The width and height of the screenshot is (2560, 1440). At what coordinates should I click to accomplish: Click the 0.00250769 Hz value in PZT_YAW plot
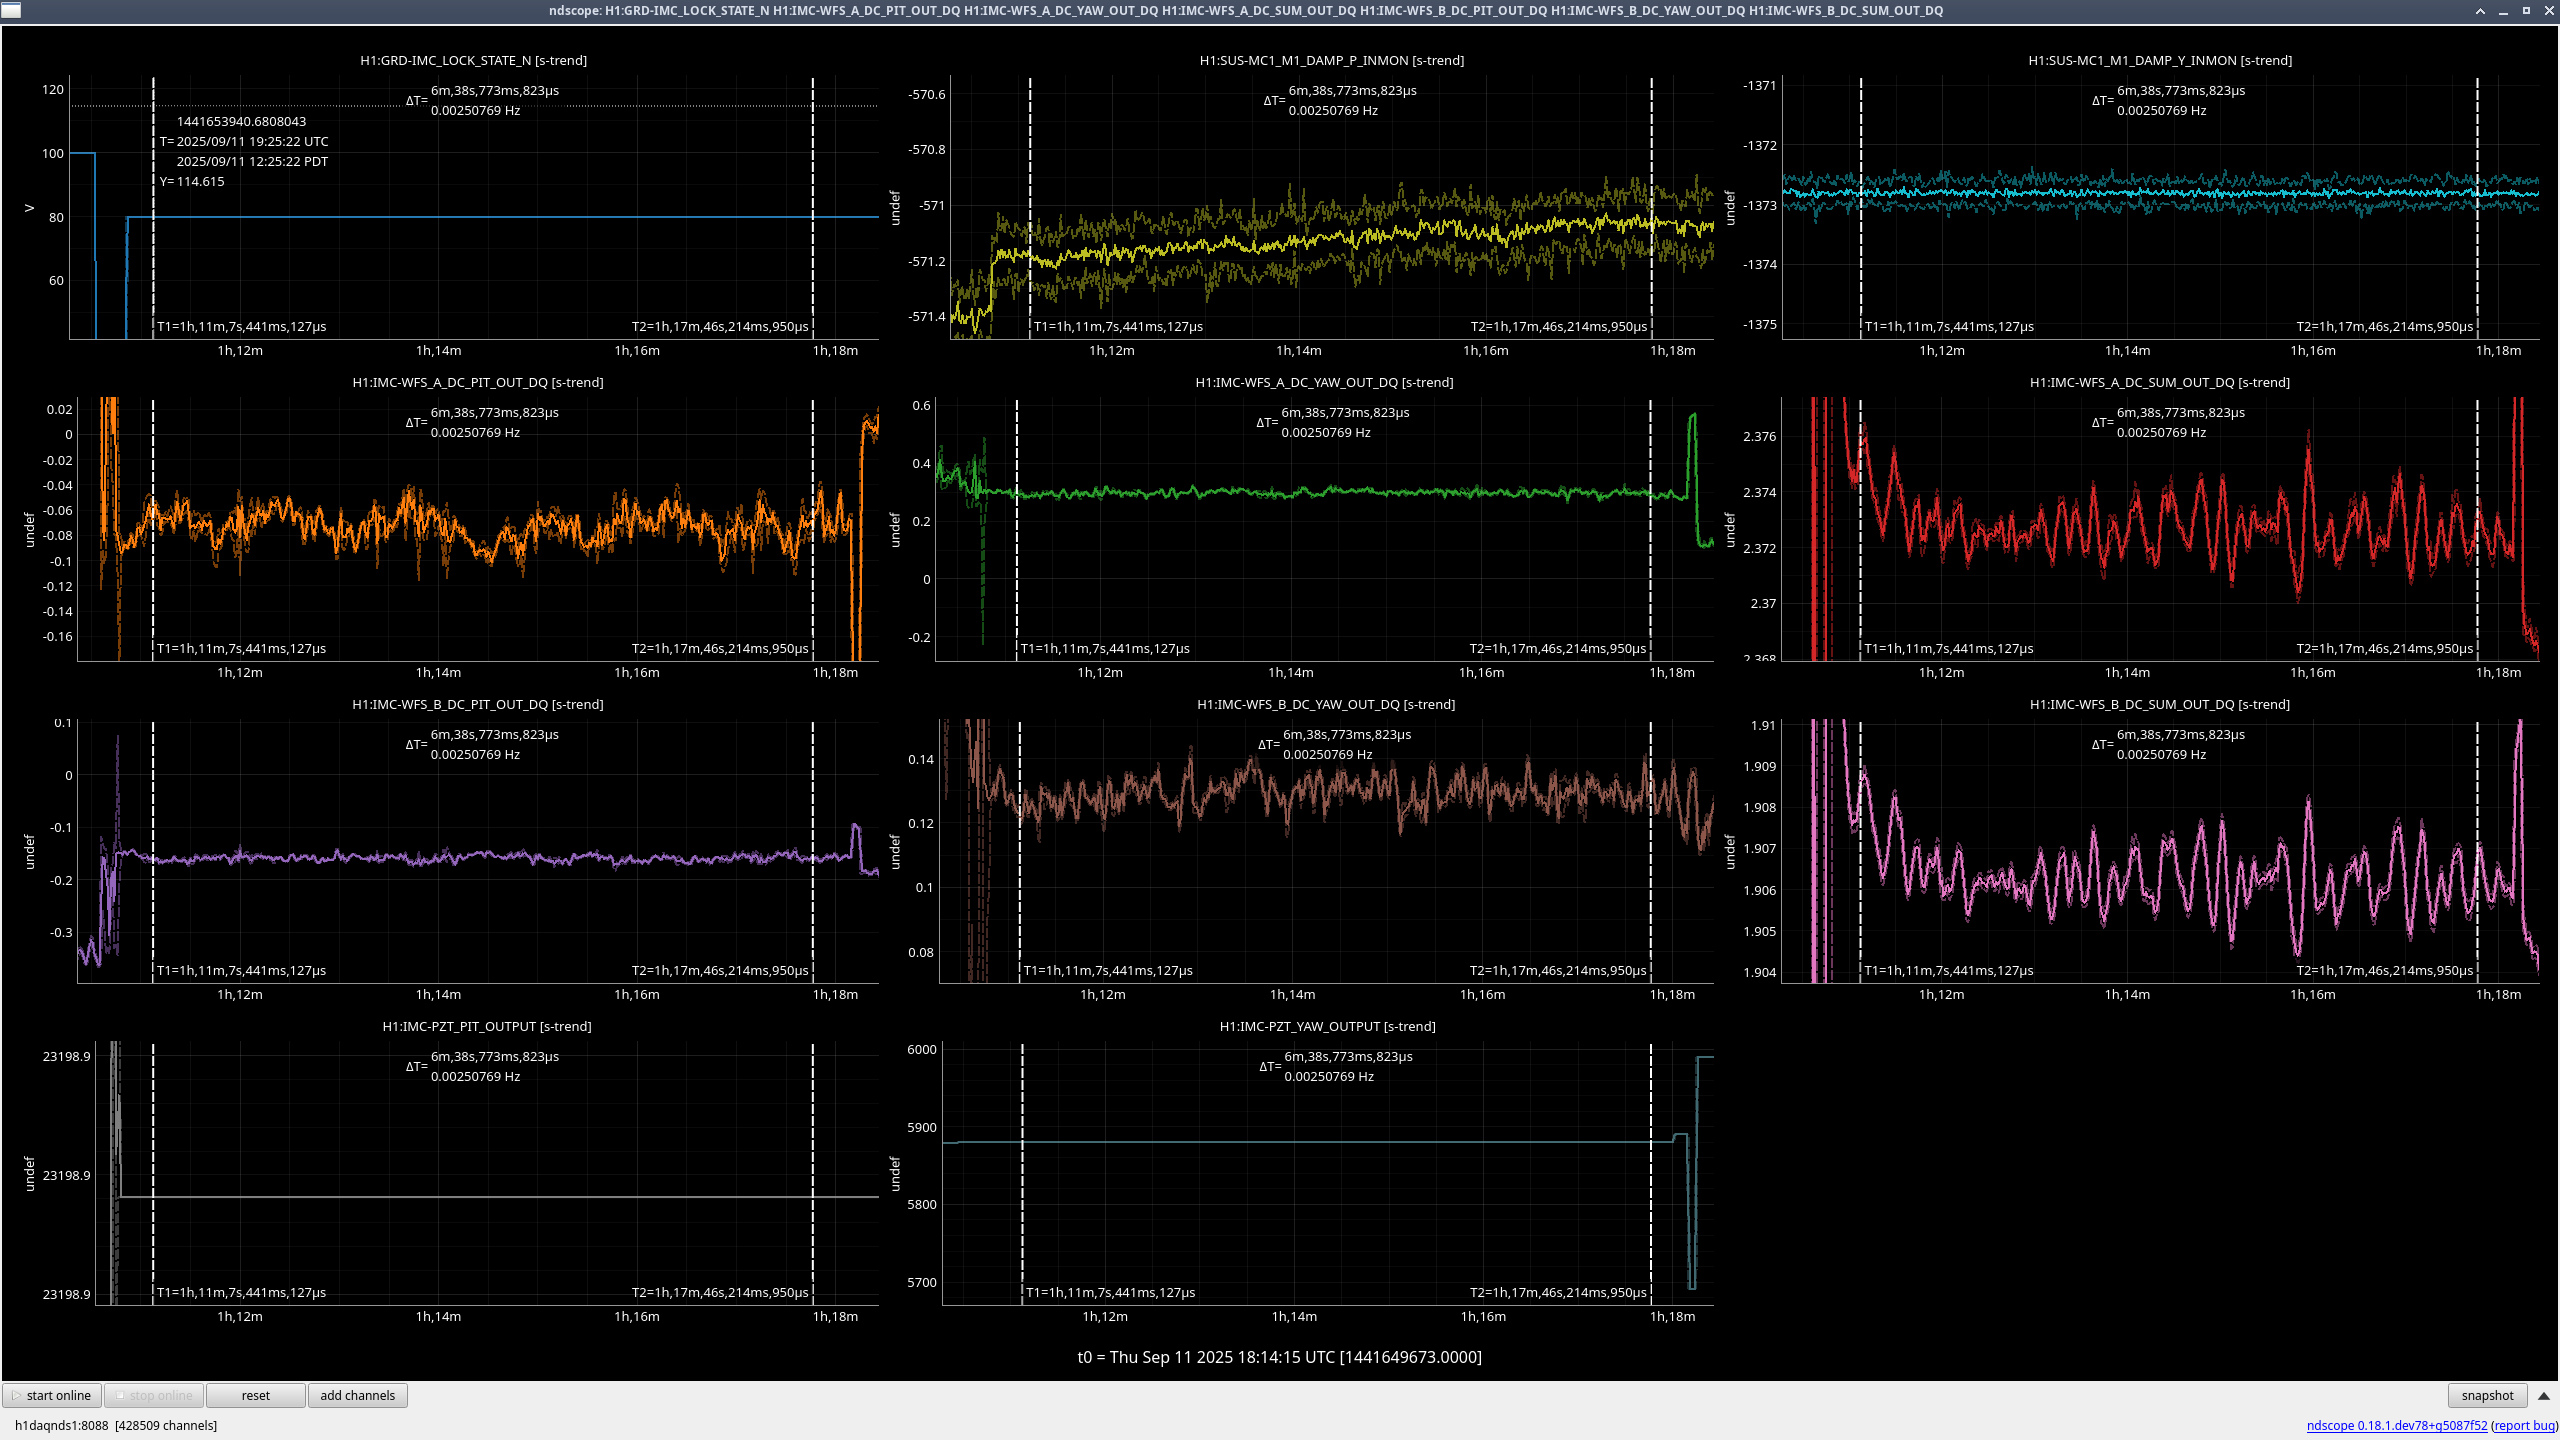click(x=1328, y=1077)
